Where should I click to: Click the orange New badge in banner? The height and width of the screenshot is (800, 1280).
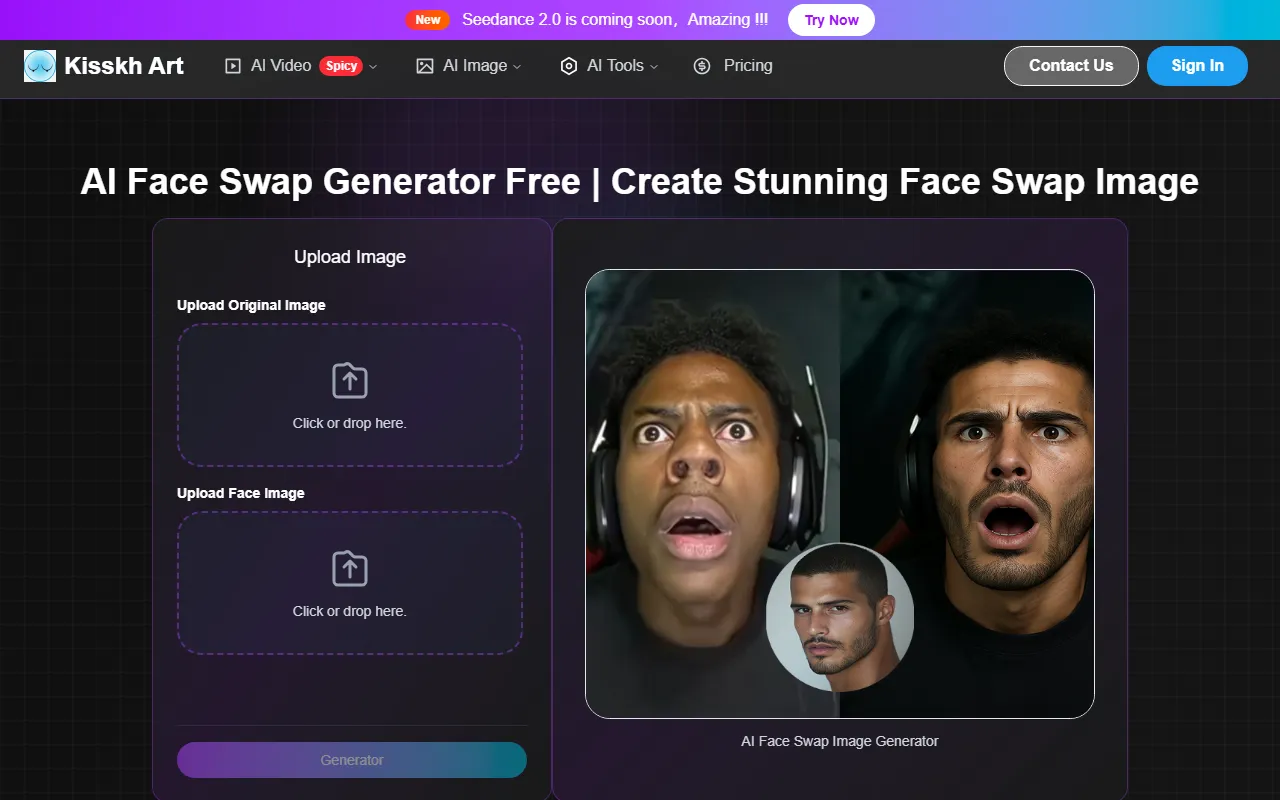[428, 20]
